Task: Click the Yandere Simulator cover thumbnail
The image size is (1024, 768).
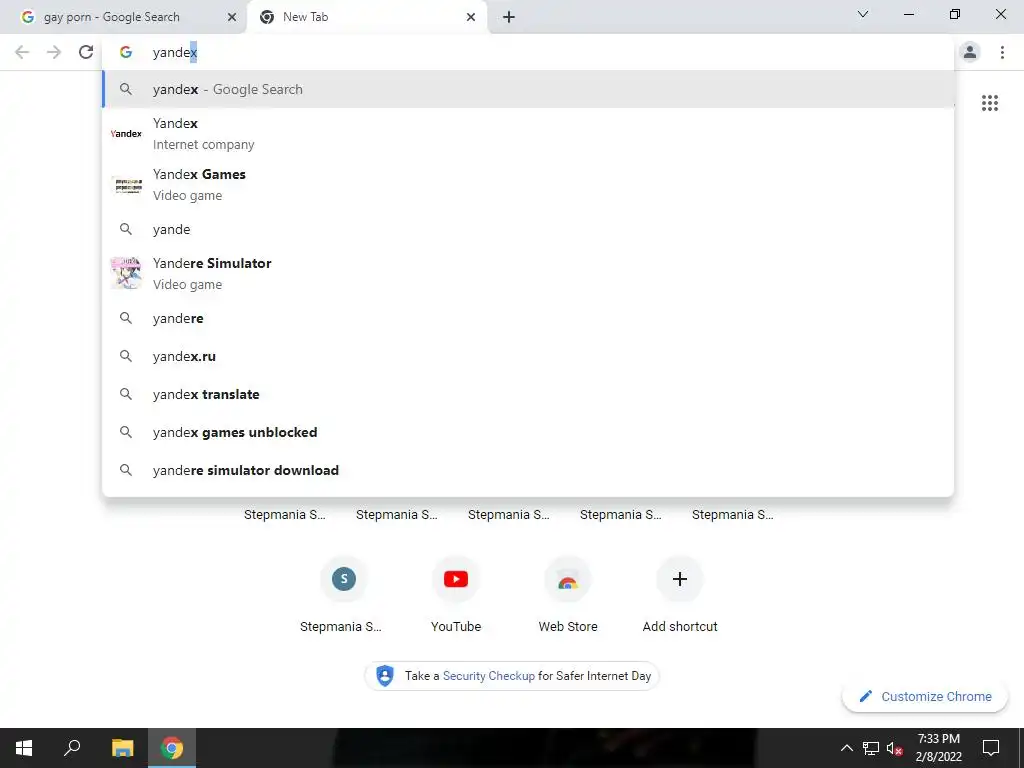Action: tap(126, 273)
